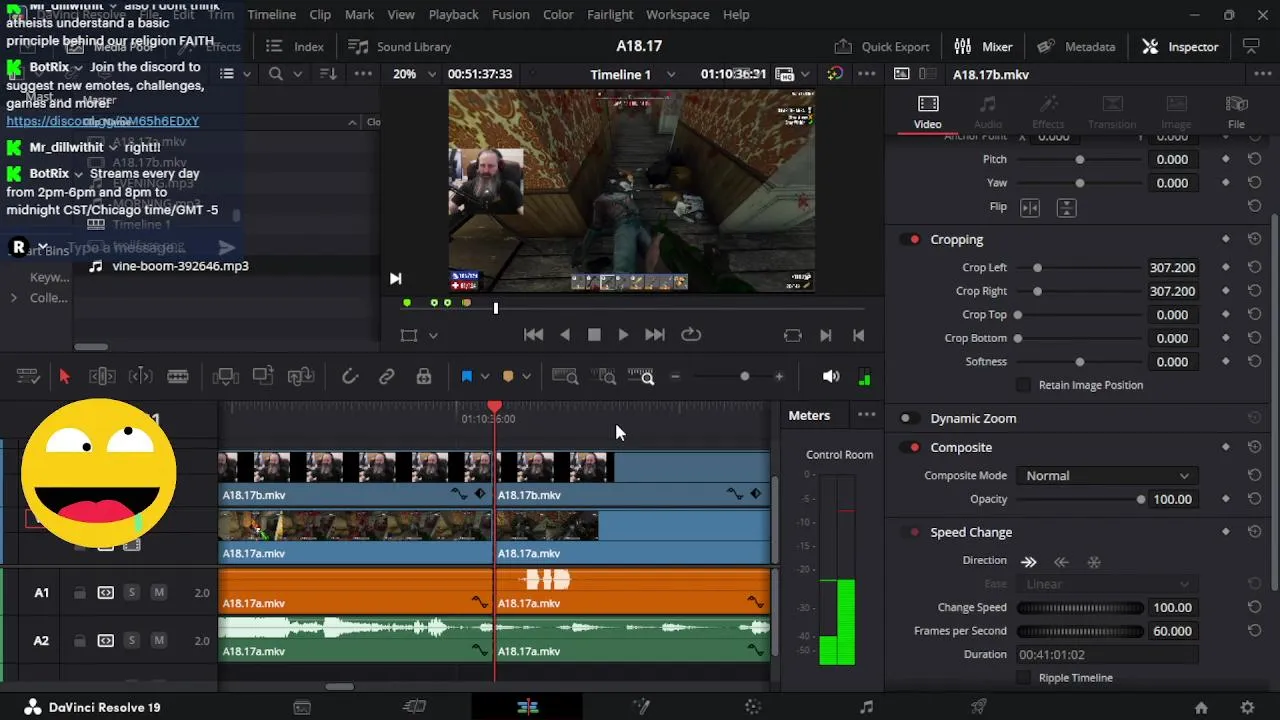Image resolution: width=1280 pixels, height=720 pixels.
Task: Toggle the Mixer panel
Action: point(983,47)
